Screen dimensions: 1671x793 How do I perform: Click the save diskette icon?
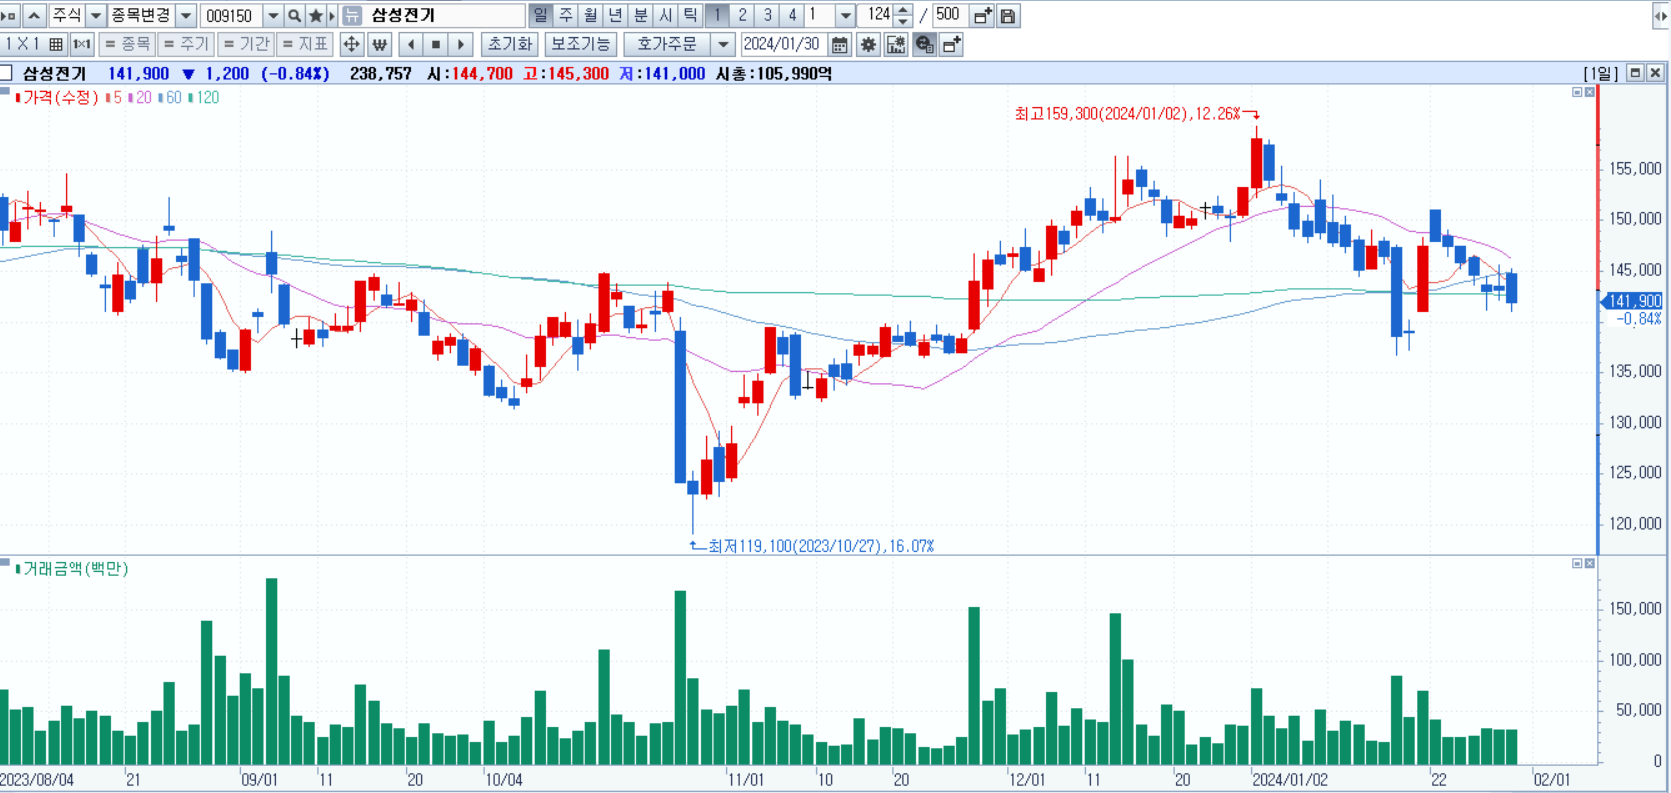[x=1008, y=16]
